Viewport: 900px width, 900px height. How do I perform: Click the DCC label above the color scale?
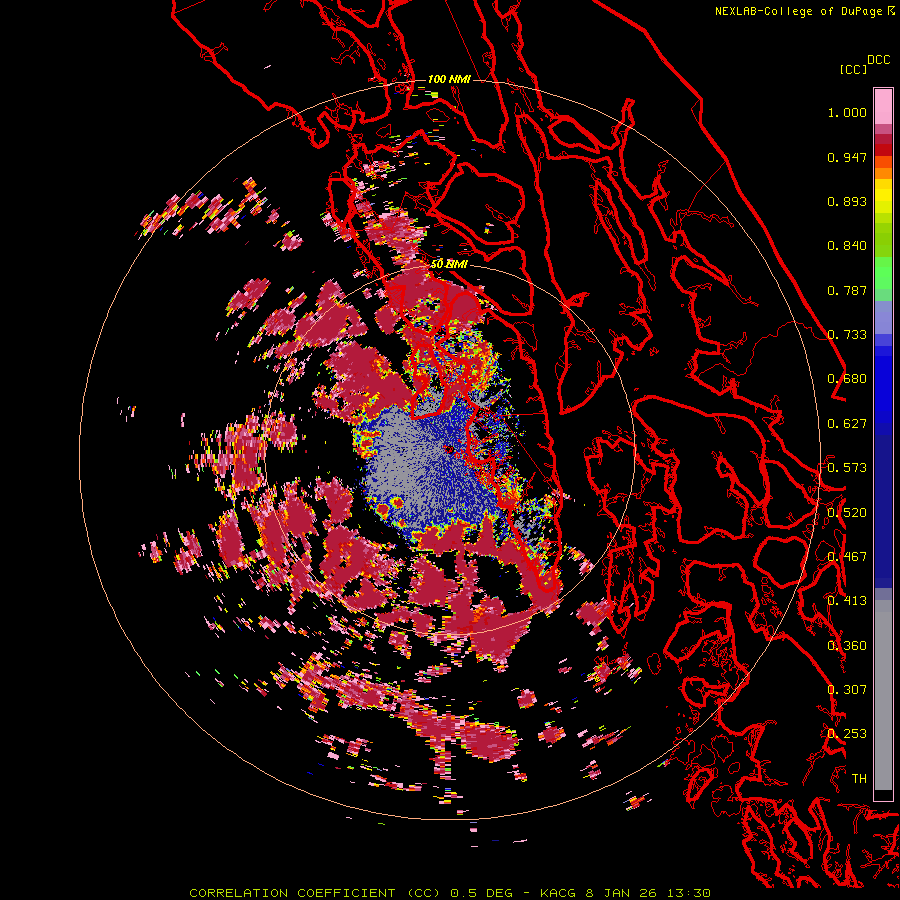click(x=878, y=60)
